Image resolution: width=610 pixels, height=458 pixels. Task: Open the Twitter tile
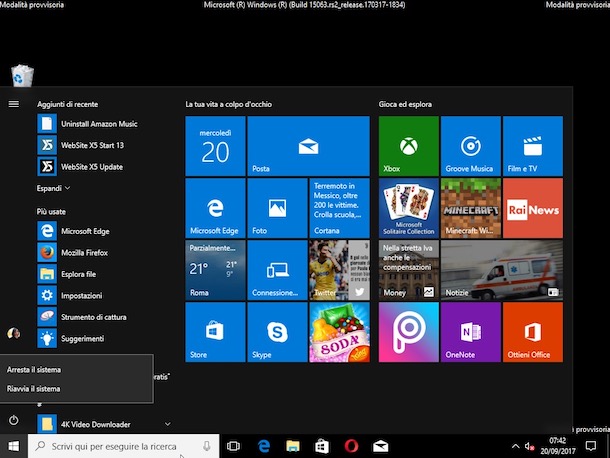339,270
